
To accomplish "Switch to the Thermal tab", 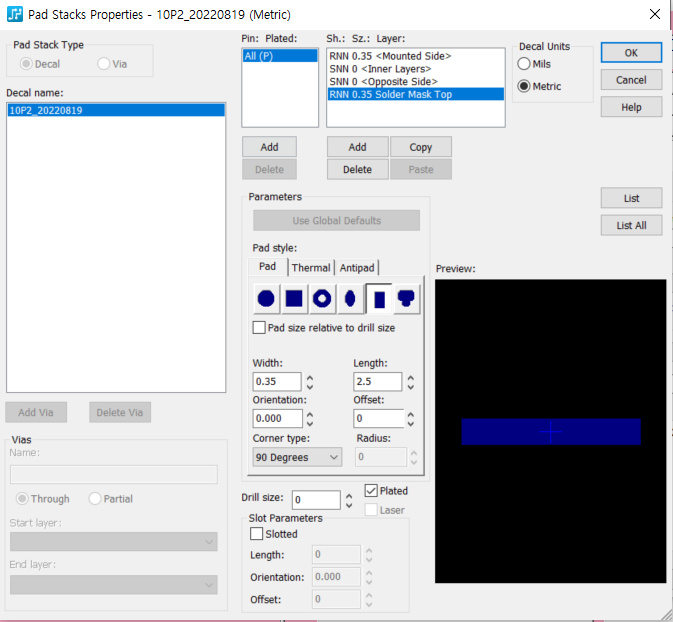I will click(x=311, y=268).
